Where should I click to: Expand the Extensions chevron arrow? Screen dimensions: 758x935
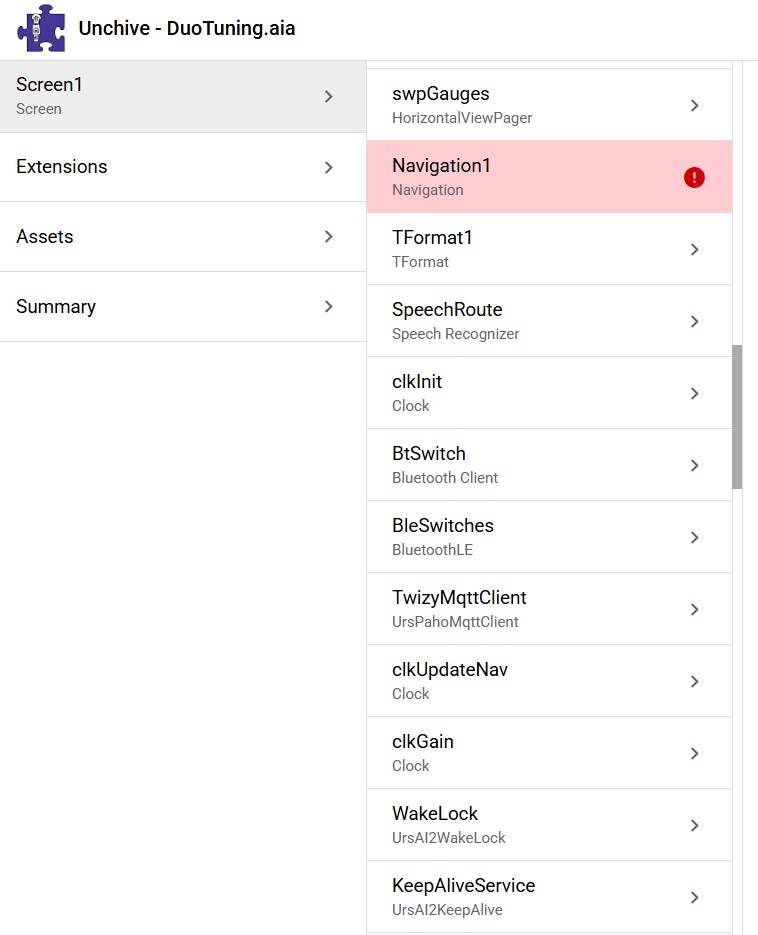click(x=329, y=167)
